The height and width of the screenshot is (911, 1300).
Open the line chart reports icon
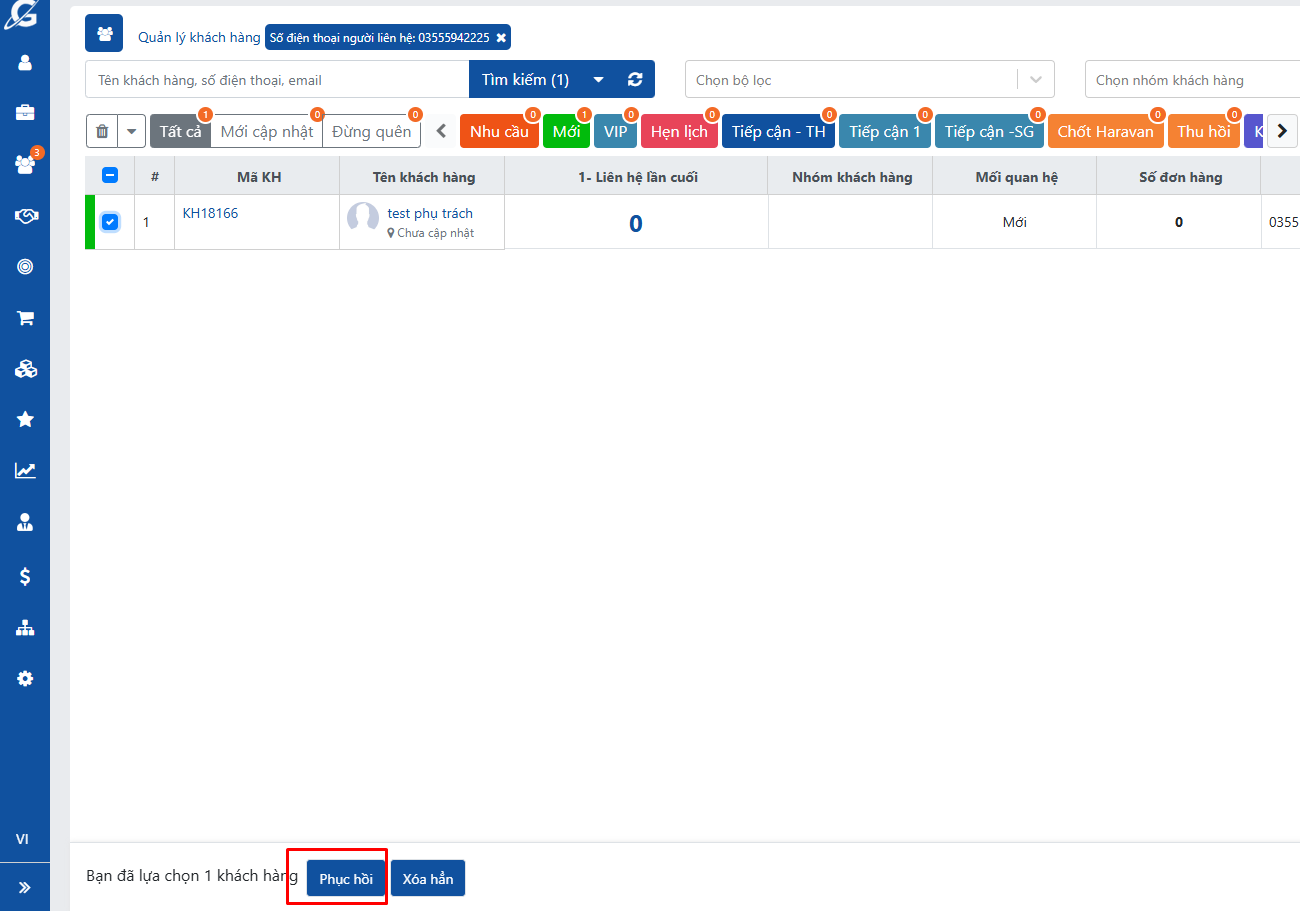point(25,471)
